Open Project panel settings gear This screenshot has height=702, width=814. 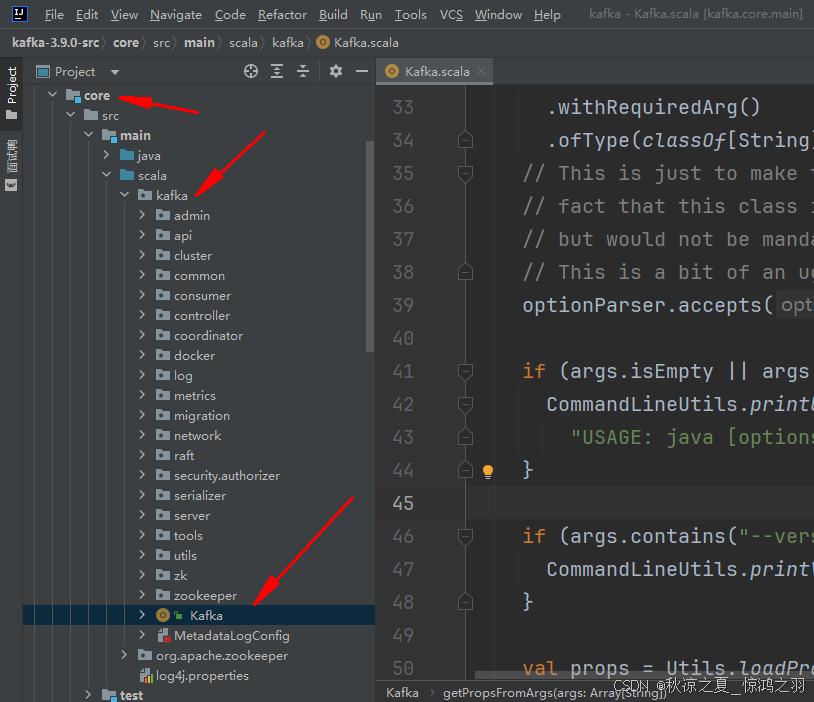pyautogui.click(x=336, y=71)
